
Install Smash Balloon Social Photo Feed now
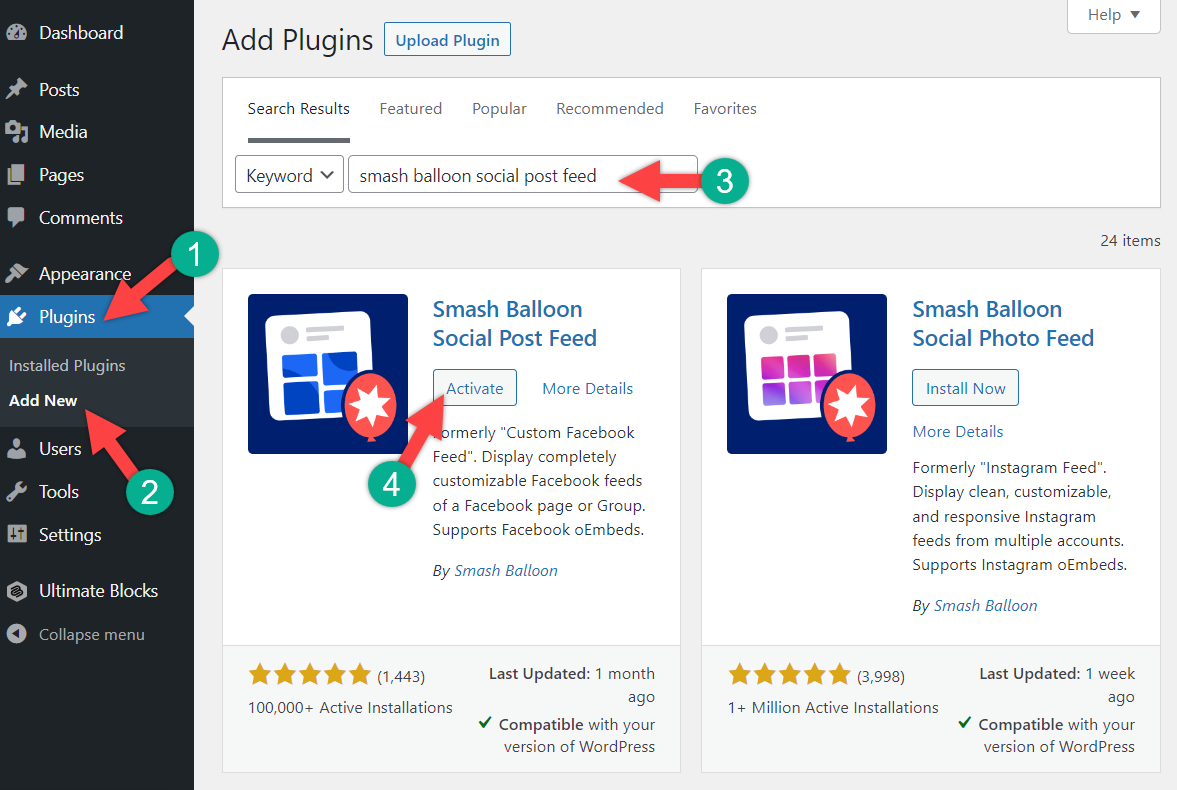(x=965, y=388)
